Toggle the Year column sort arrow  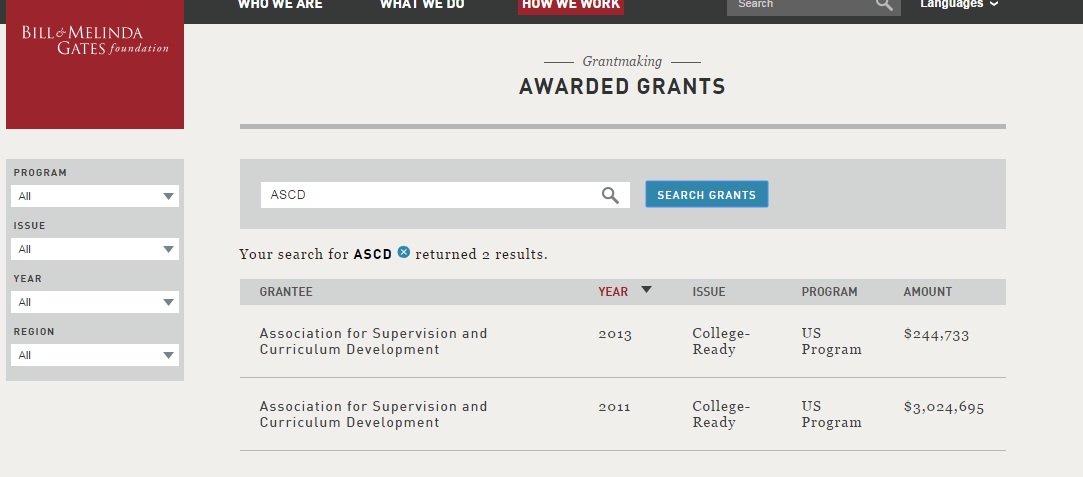click(646, 290)
